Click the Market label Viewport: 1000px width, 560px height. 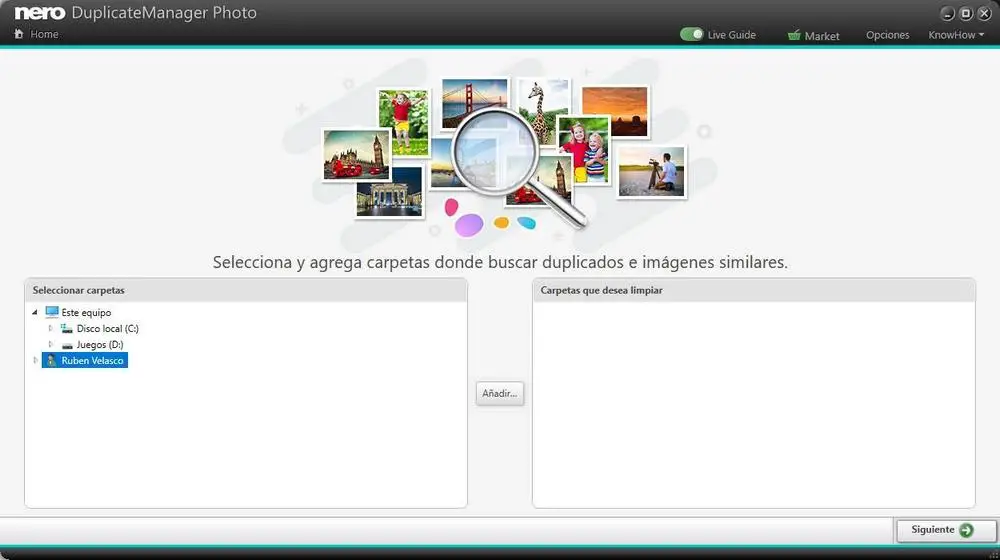point(821,36)
